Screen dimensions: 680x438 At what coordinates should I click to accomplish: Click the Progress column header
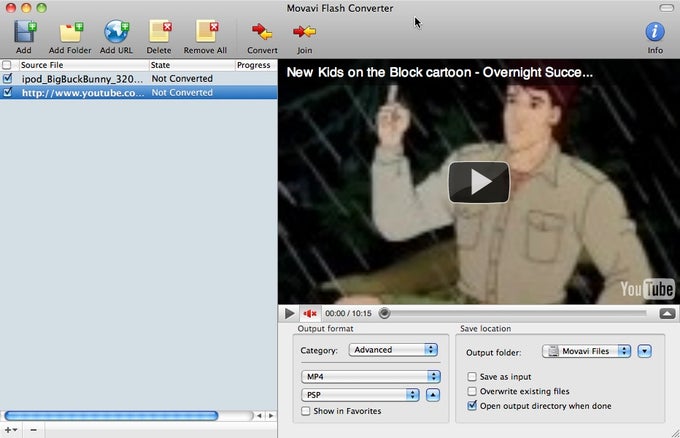[x=255, y=65]
